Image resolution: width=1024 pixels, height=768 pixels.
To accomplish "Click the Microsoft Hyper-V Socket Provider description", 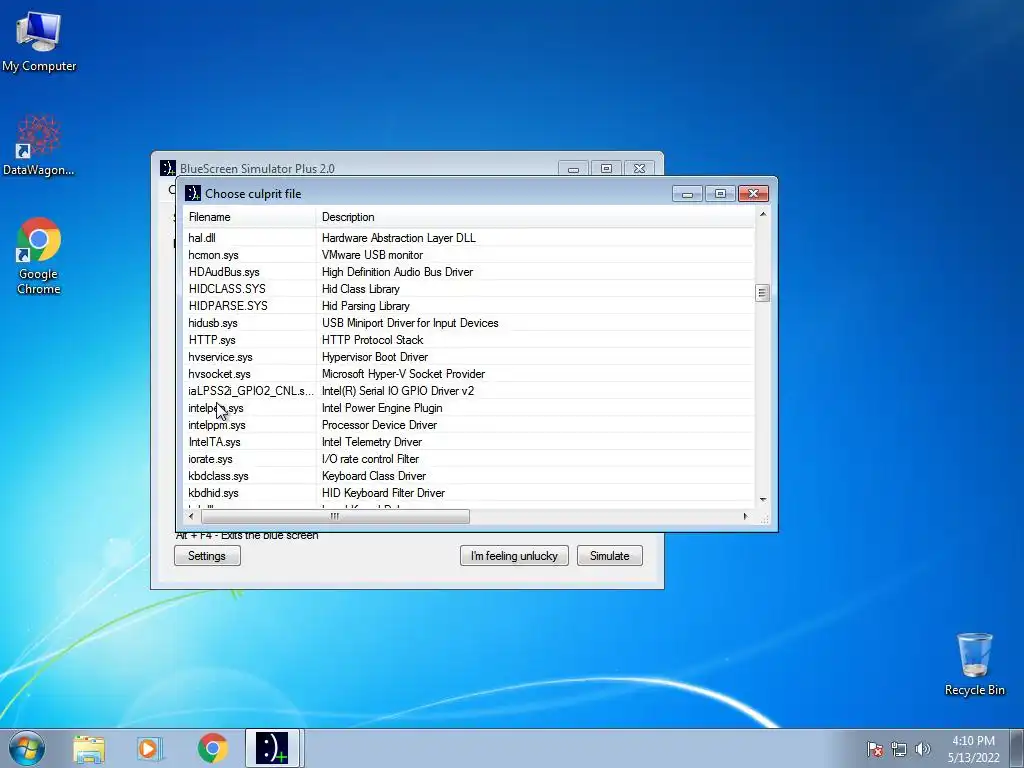I will click(403, 374).
